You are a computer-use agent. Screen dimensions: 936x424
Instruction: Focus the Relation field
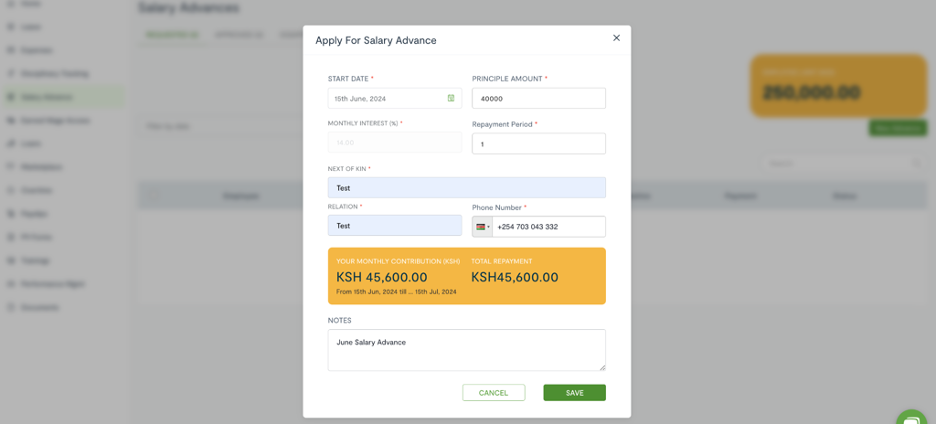tap(395, 226)
